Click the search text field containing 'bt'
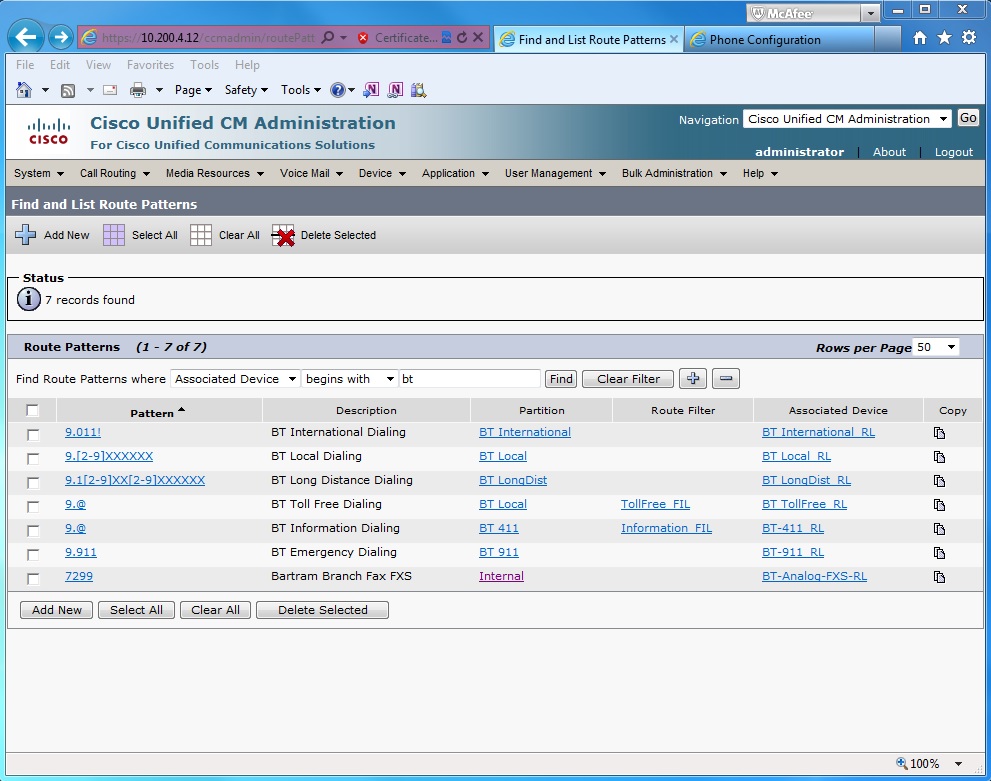991x781 pixels. coord(470,378)
